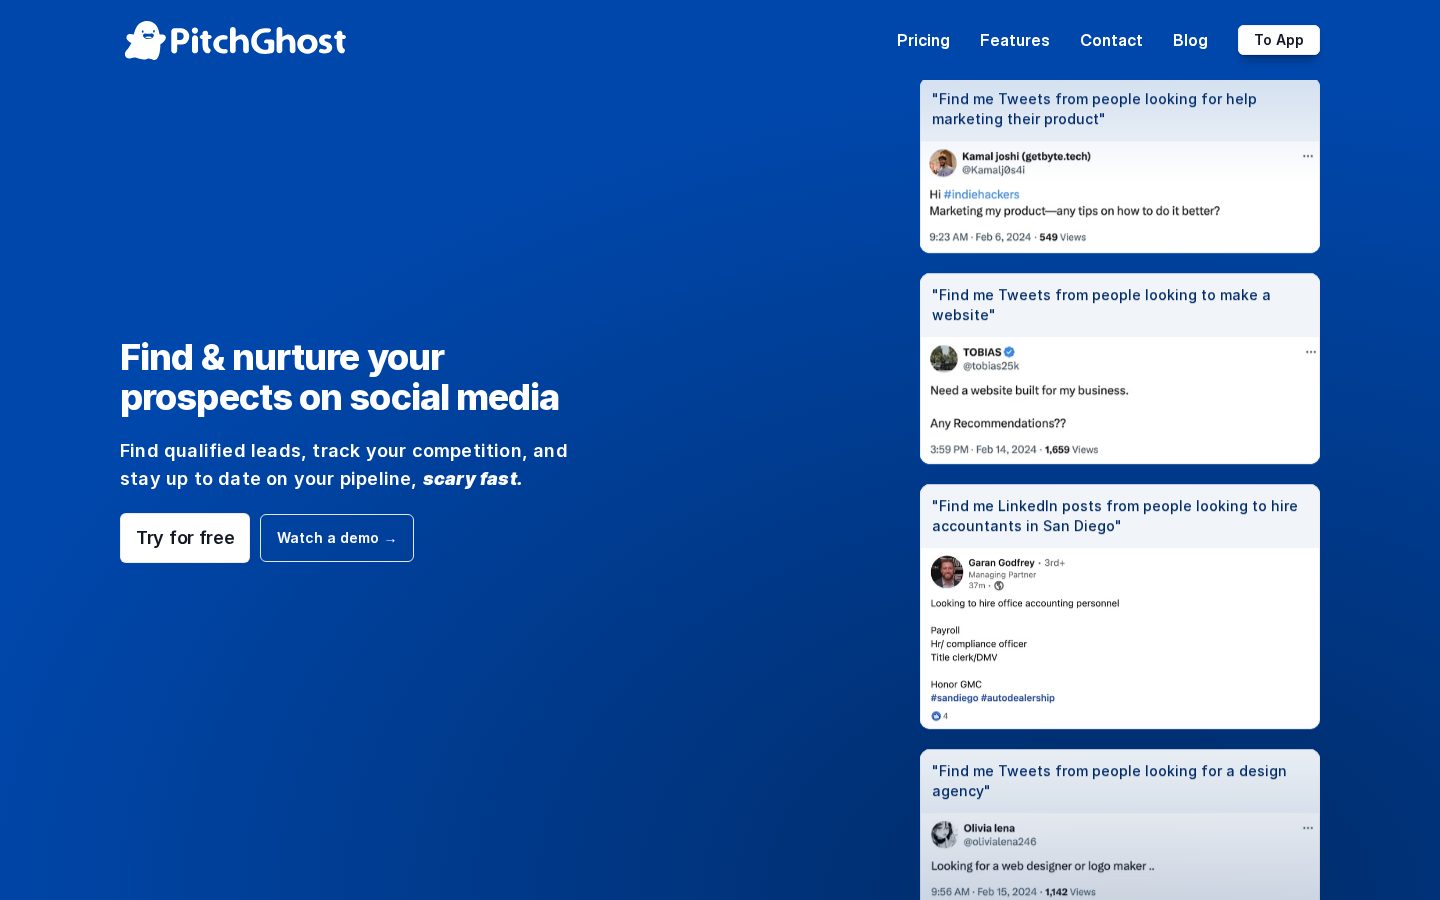Click the 'looking to make a website' prompt

point(1101,305)
